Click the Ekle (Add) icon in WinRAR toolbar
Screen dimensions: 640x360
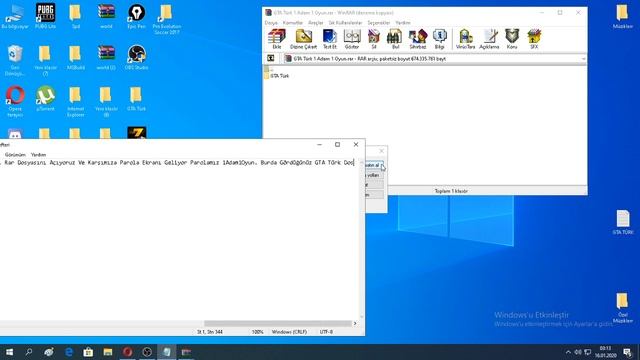(277, 39)
